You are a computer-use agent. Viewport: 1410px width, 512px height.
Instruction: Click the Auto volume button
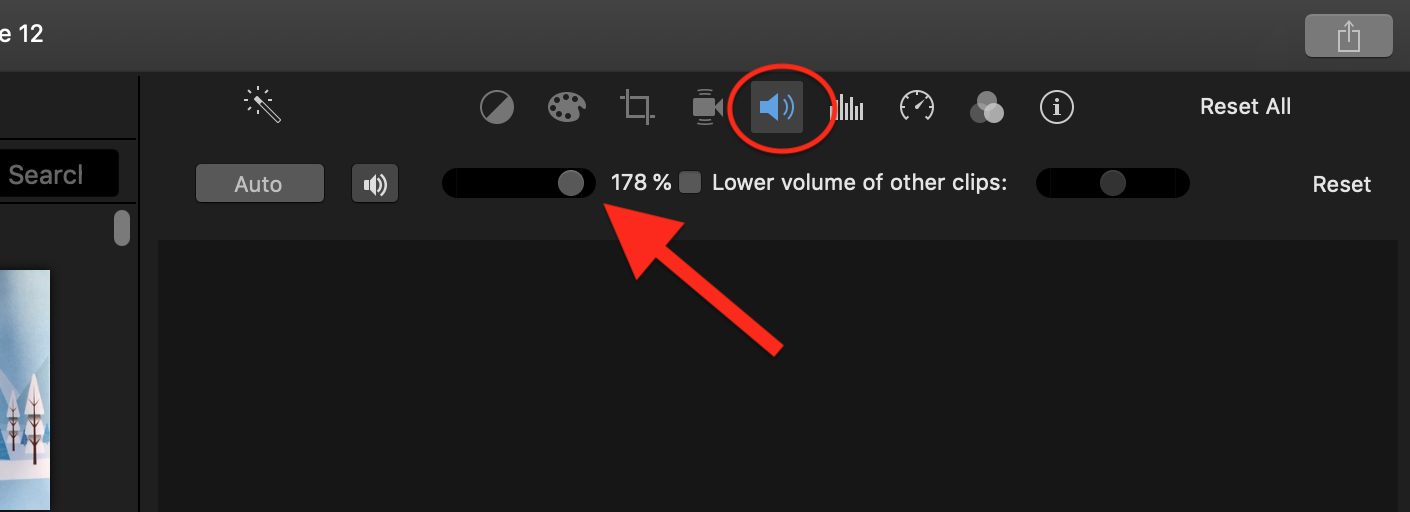tap(260, 184)
